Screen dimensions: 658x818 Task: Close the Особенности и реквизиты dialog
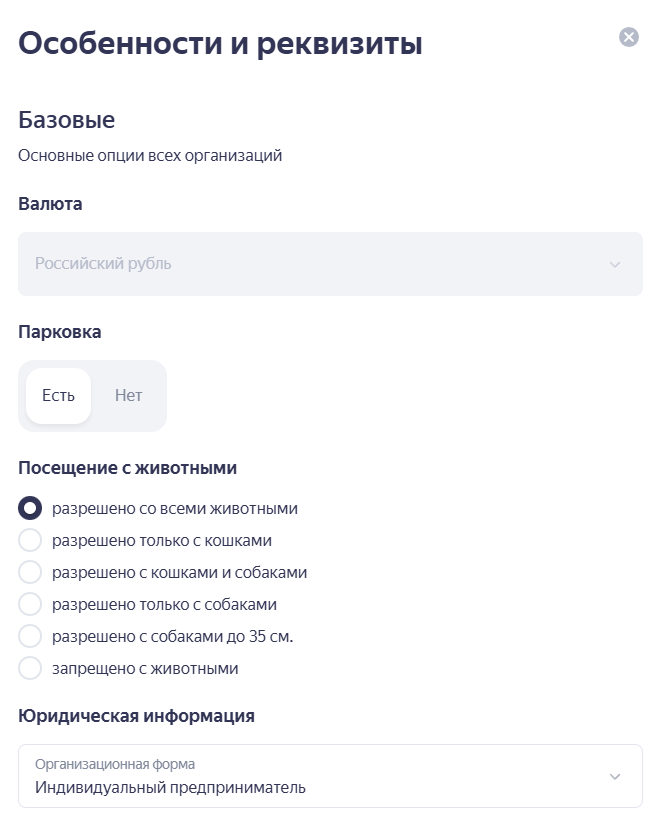[629, 38]
